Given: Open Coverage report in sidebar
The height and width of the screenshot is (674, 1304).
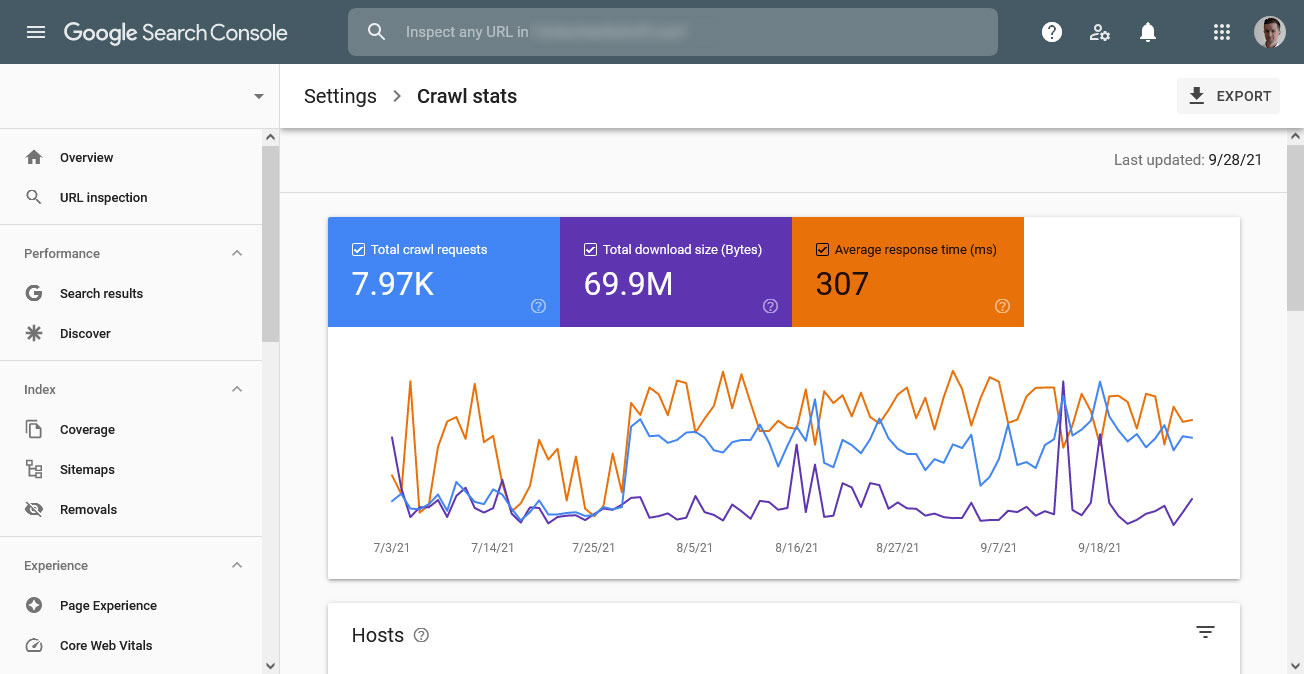Looking at the screenshot, I should click(x=87, y=430).
